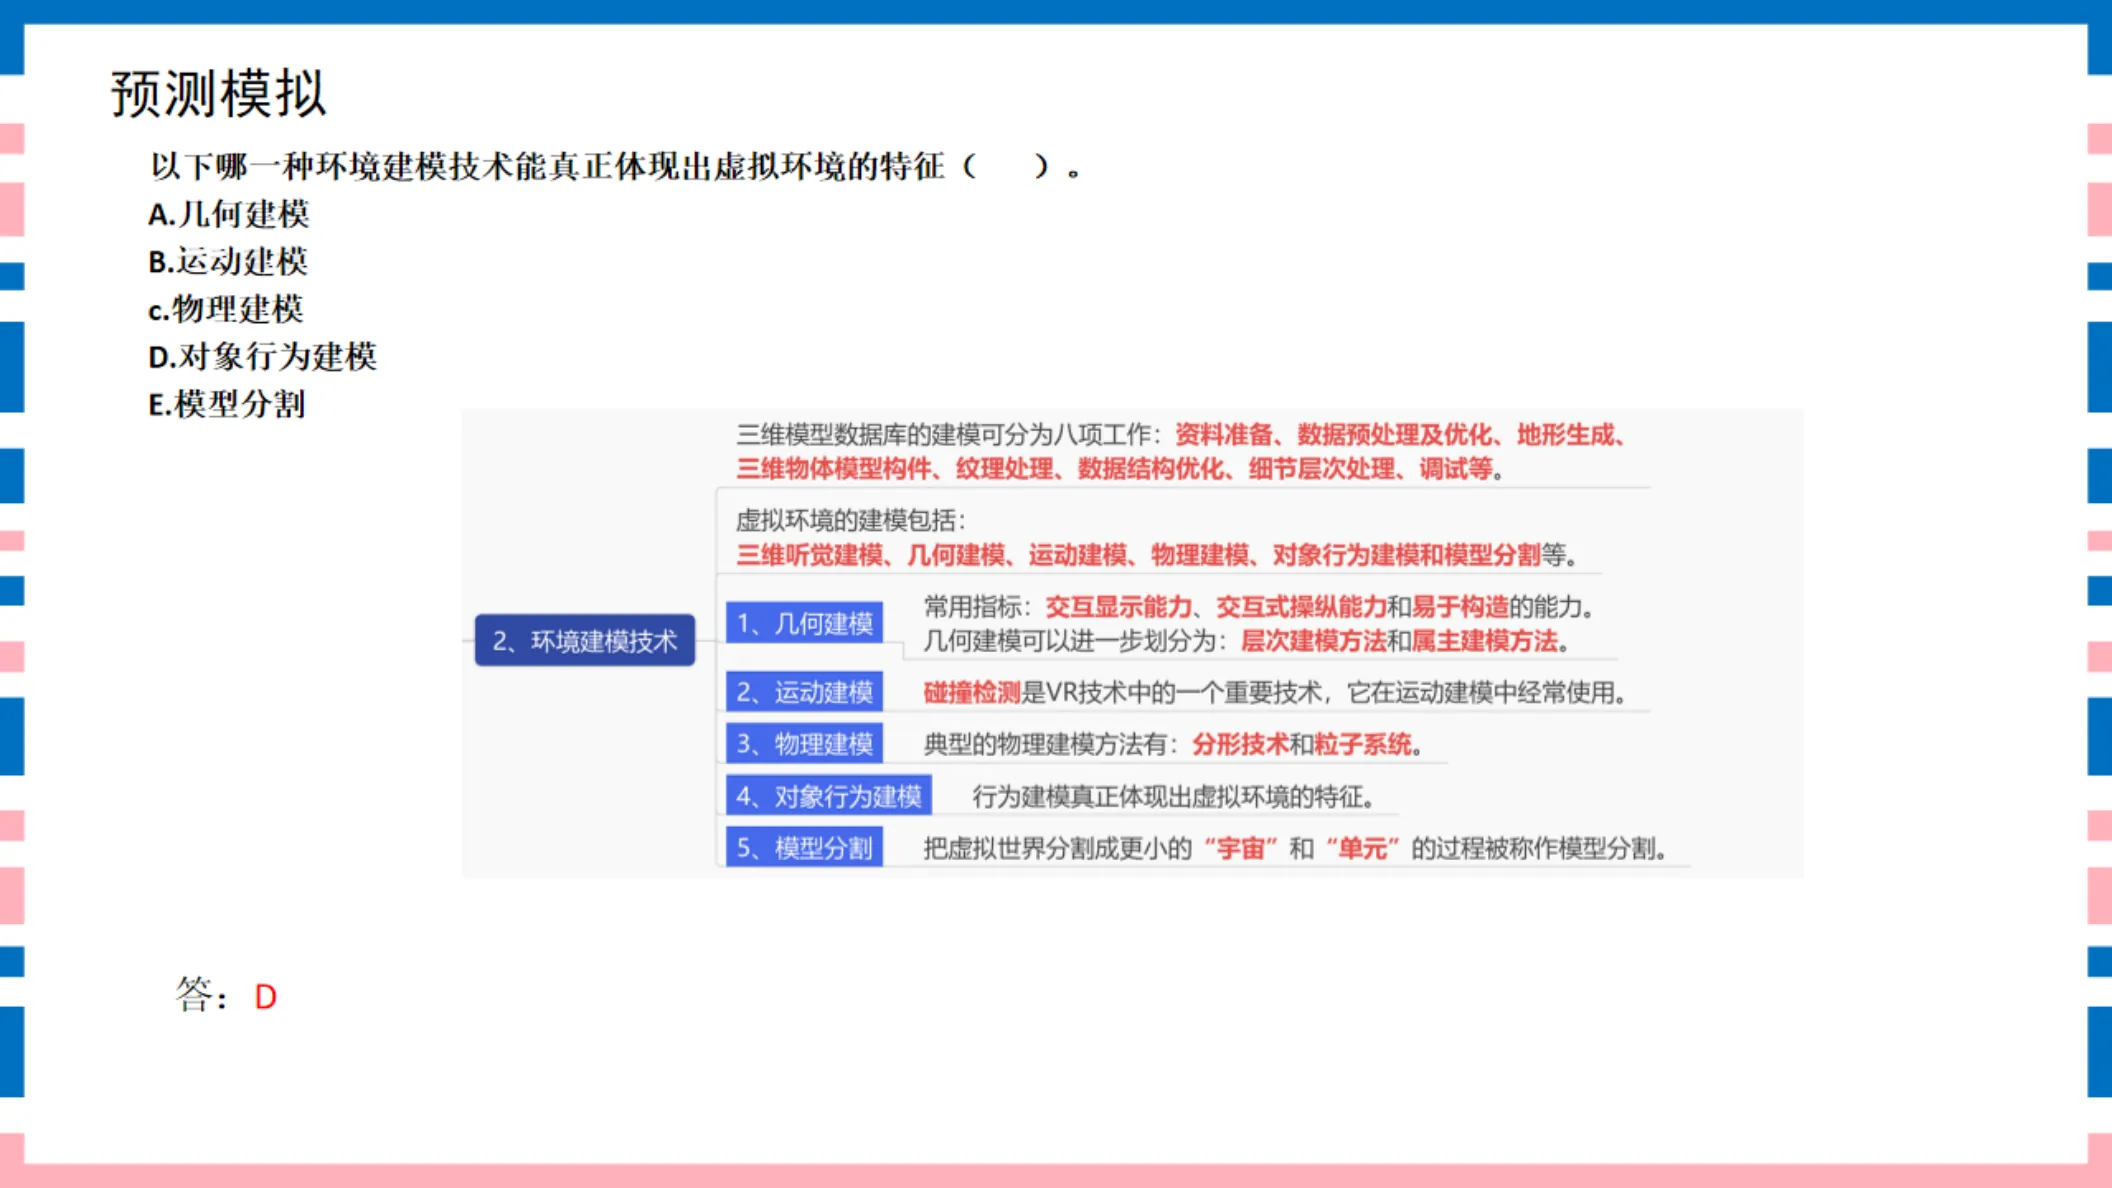Click the red text 数据预处理及优化
This screenshot has width=2112, height=1188.
[1394, 435]
